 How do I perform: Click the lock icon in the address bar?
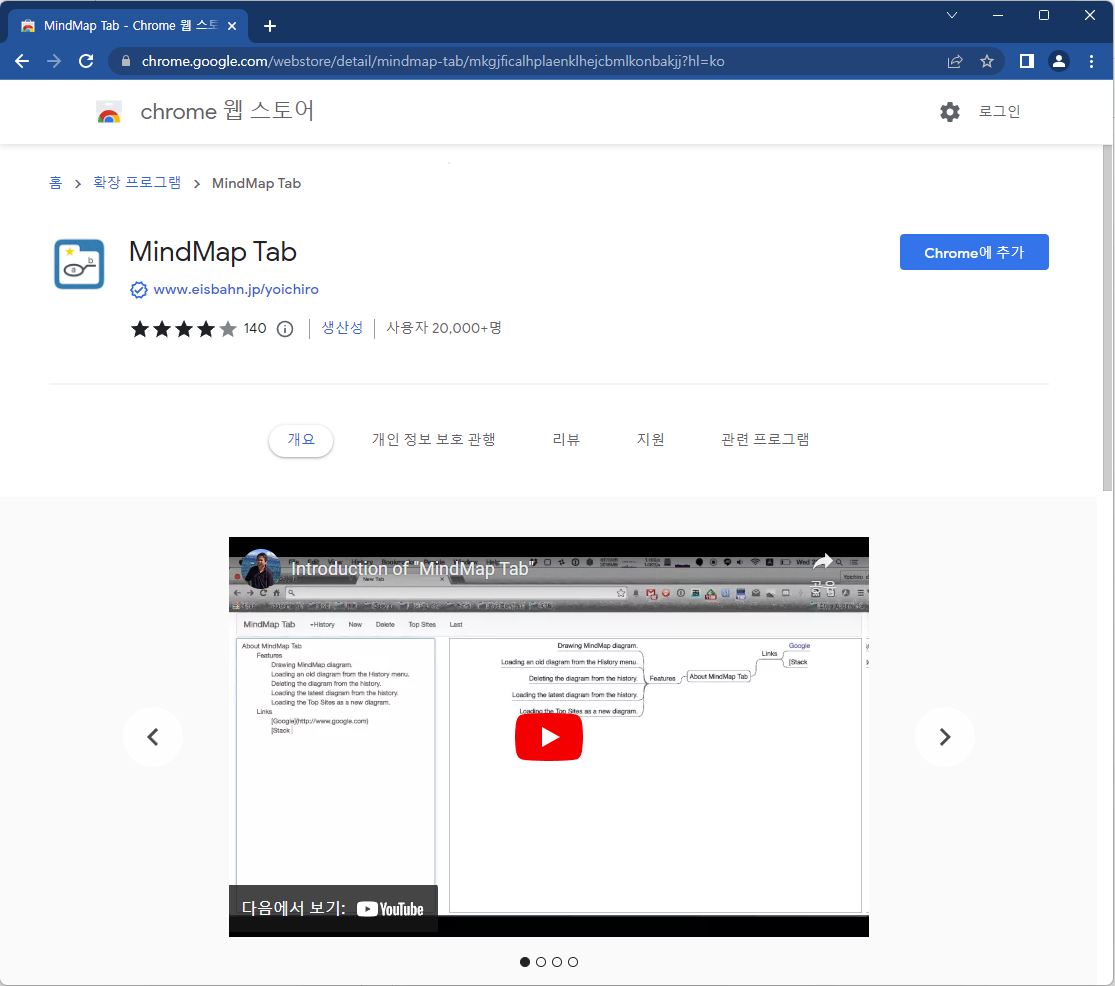(126, 61)
